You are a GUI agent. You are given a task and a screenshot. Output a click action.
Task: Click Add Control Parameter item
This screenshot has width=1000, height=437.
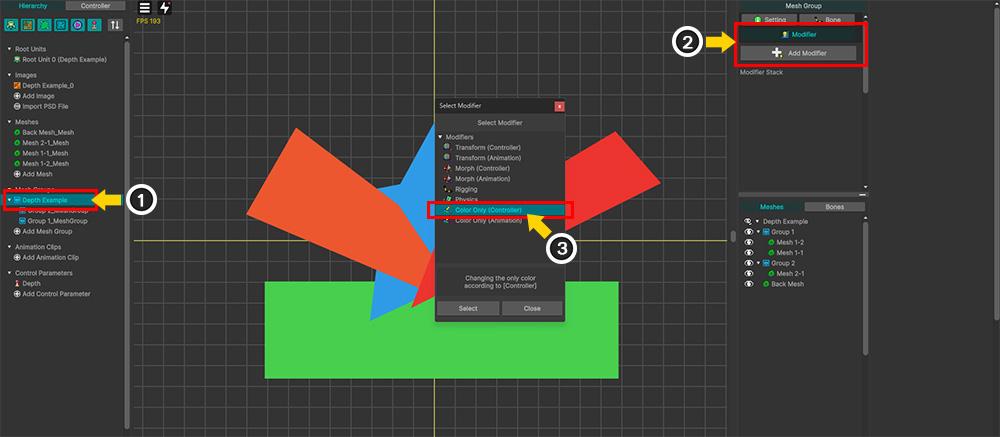click(56, 294)
